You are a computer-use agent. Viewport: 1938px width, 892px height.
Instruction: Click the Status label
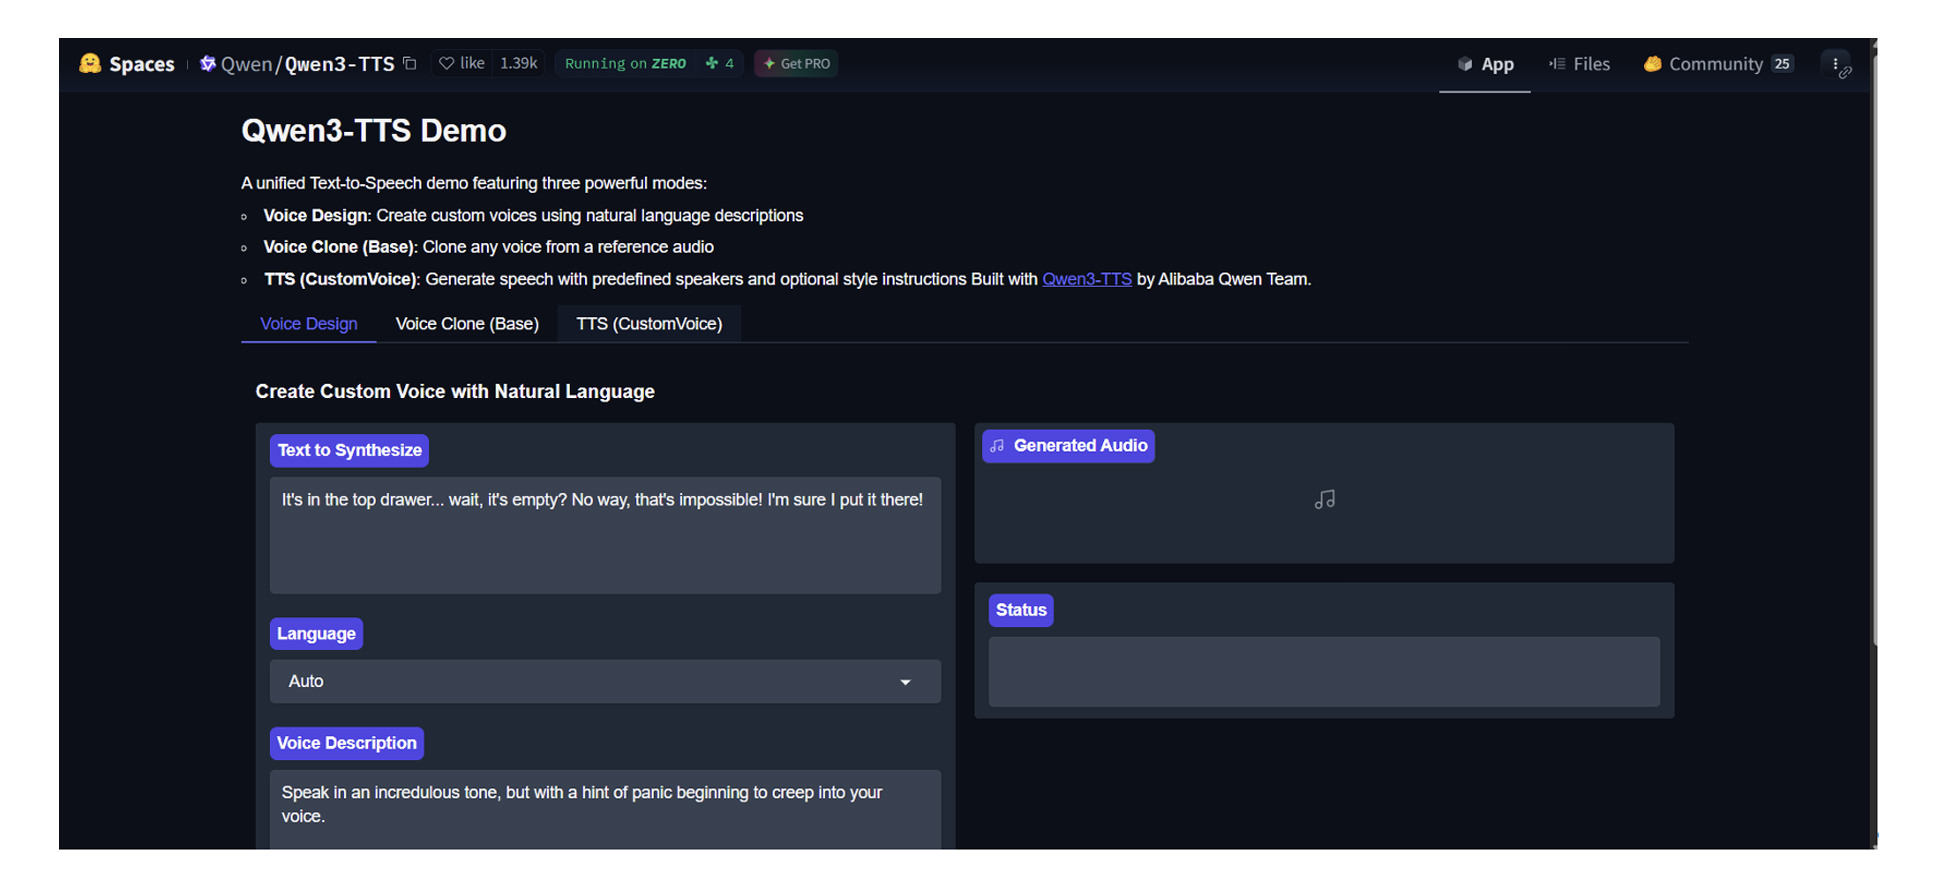(x=1021, y=610)
